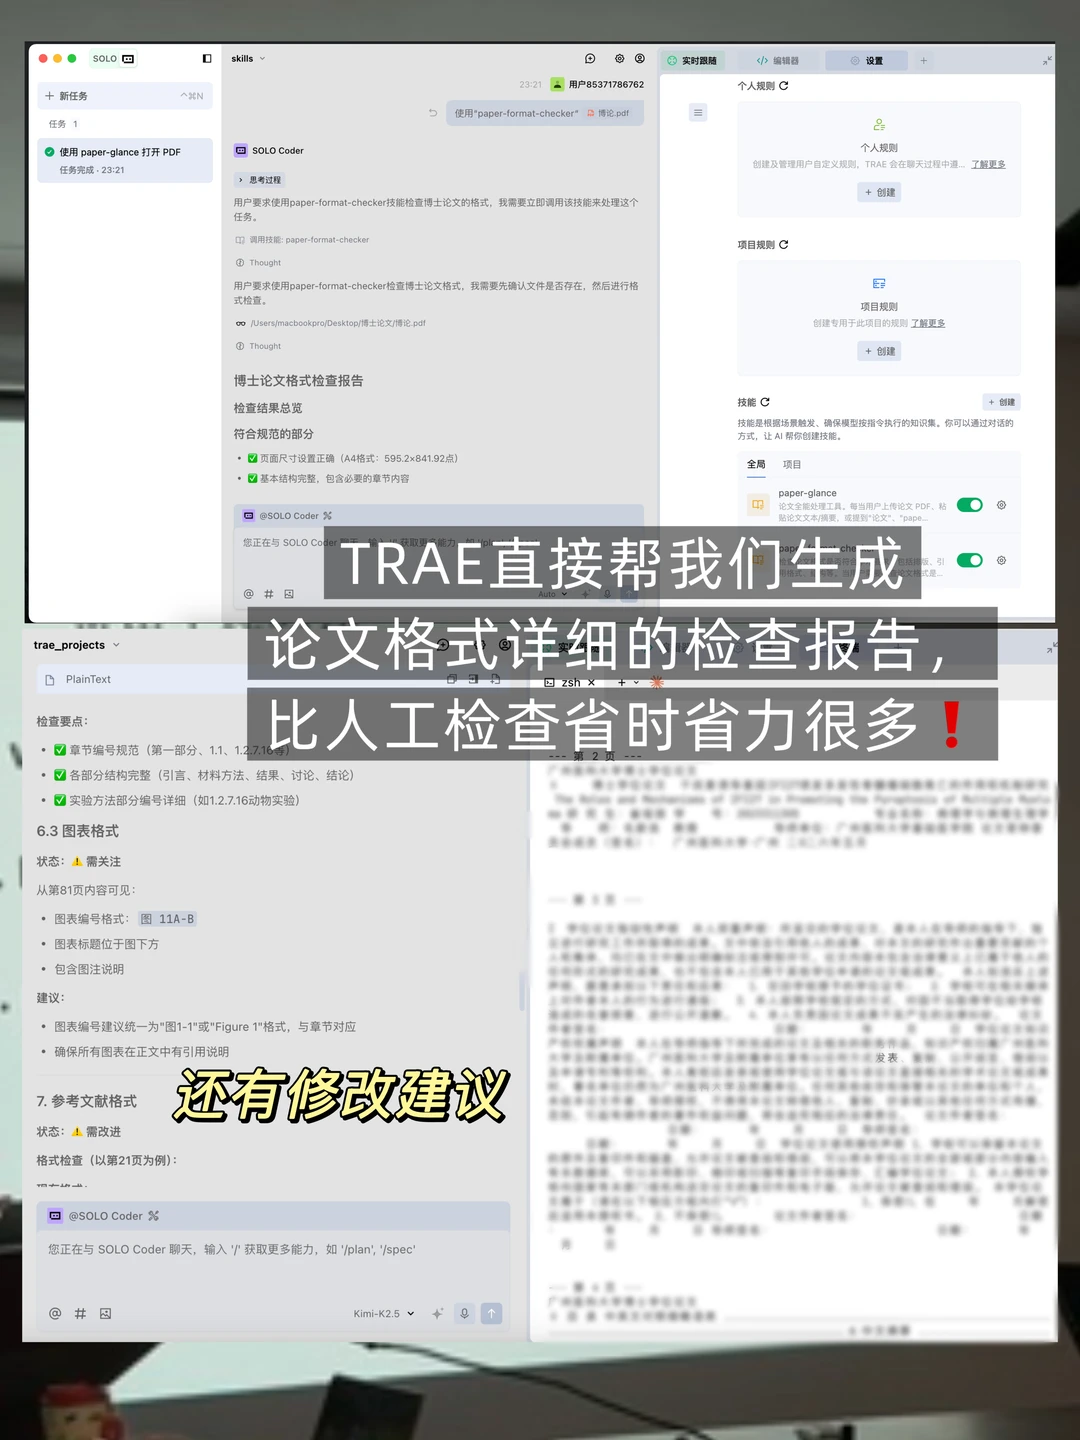Expand the second Thought entry
The image size is (1080, 1440).
tap(259, 346)
